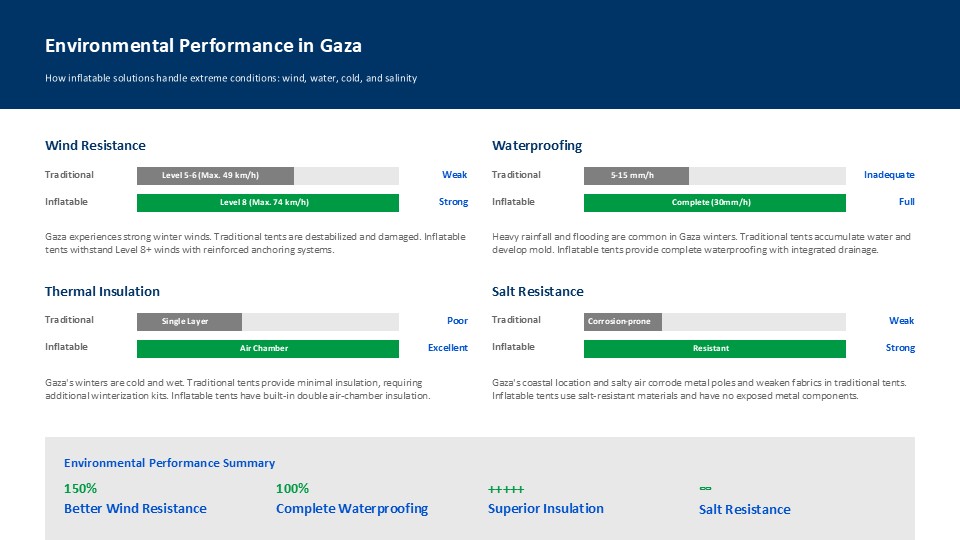The width and height of the screenshot is (960, 540).
Task: Click the green Level 8 wind bar
Action: pos(267,203)
